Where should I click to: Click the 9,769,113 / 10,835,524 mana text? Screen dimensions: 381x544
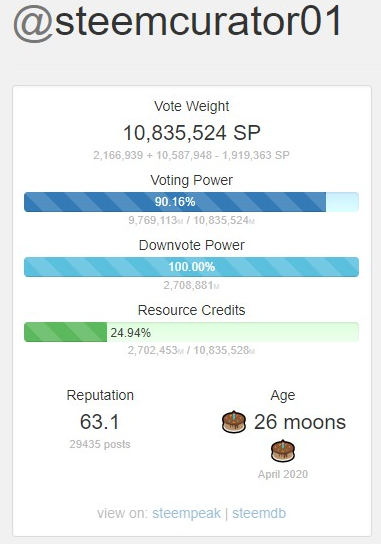point(192,220)
